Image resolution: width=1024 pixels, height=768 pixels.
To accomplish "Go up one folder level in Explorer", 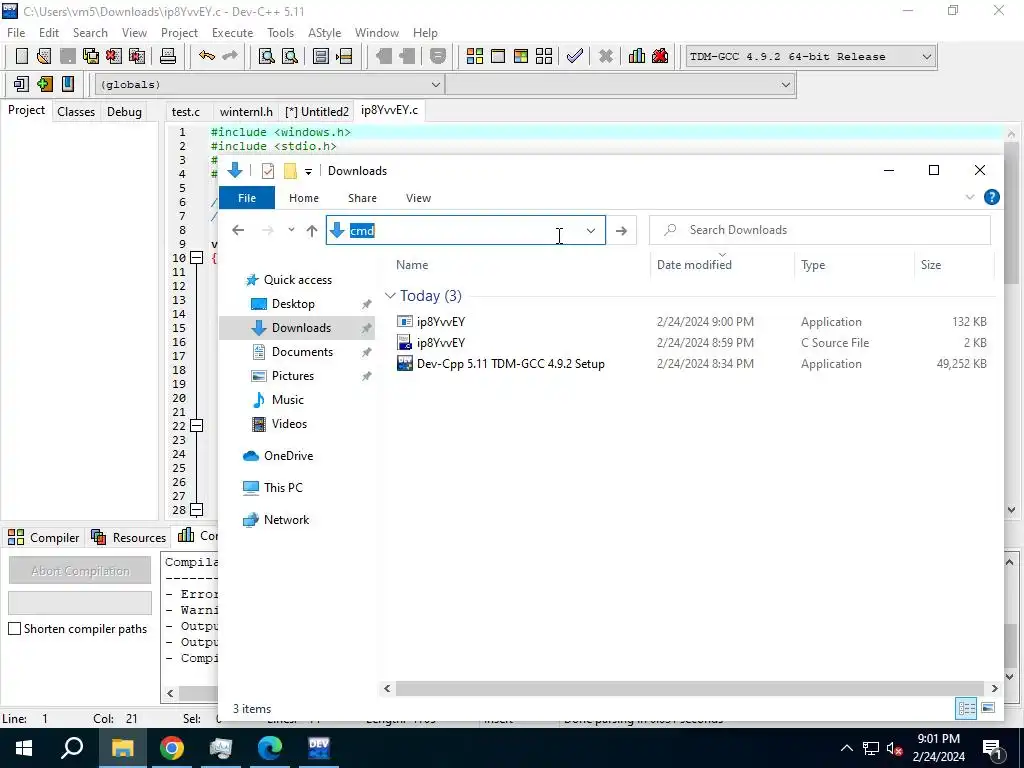I will (x=312, y=231).
